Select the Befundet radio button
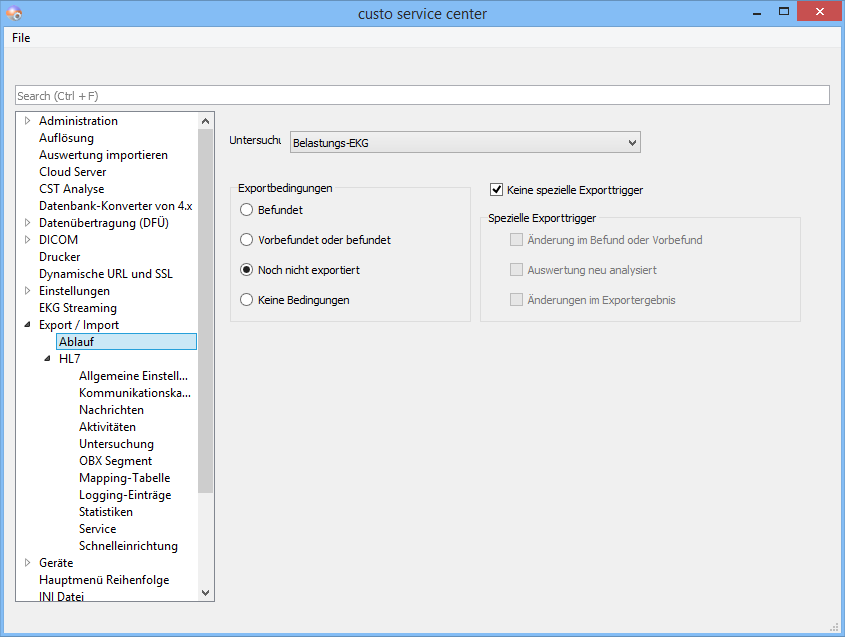The image size is (845, 637). coord(247,210)
